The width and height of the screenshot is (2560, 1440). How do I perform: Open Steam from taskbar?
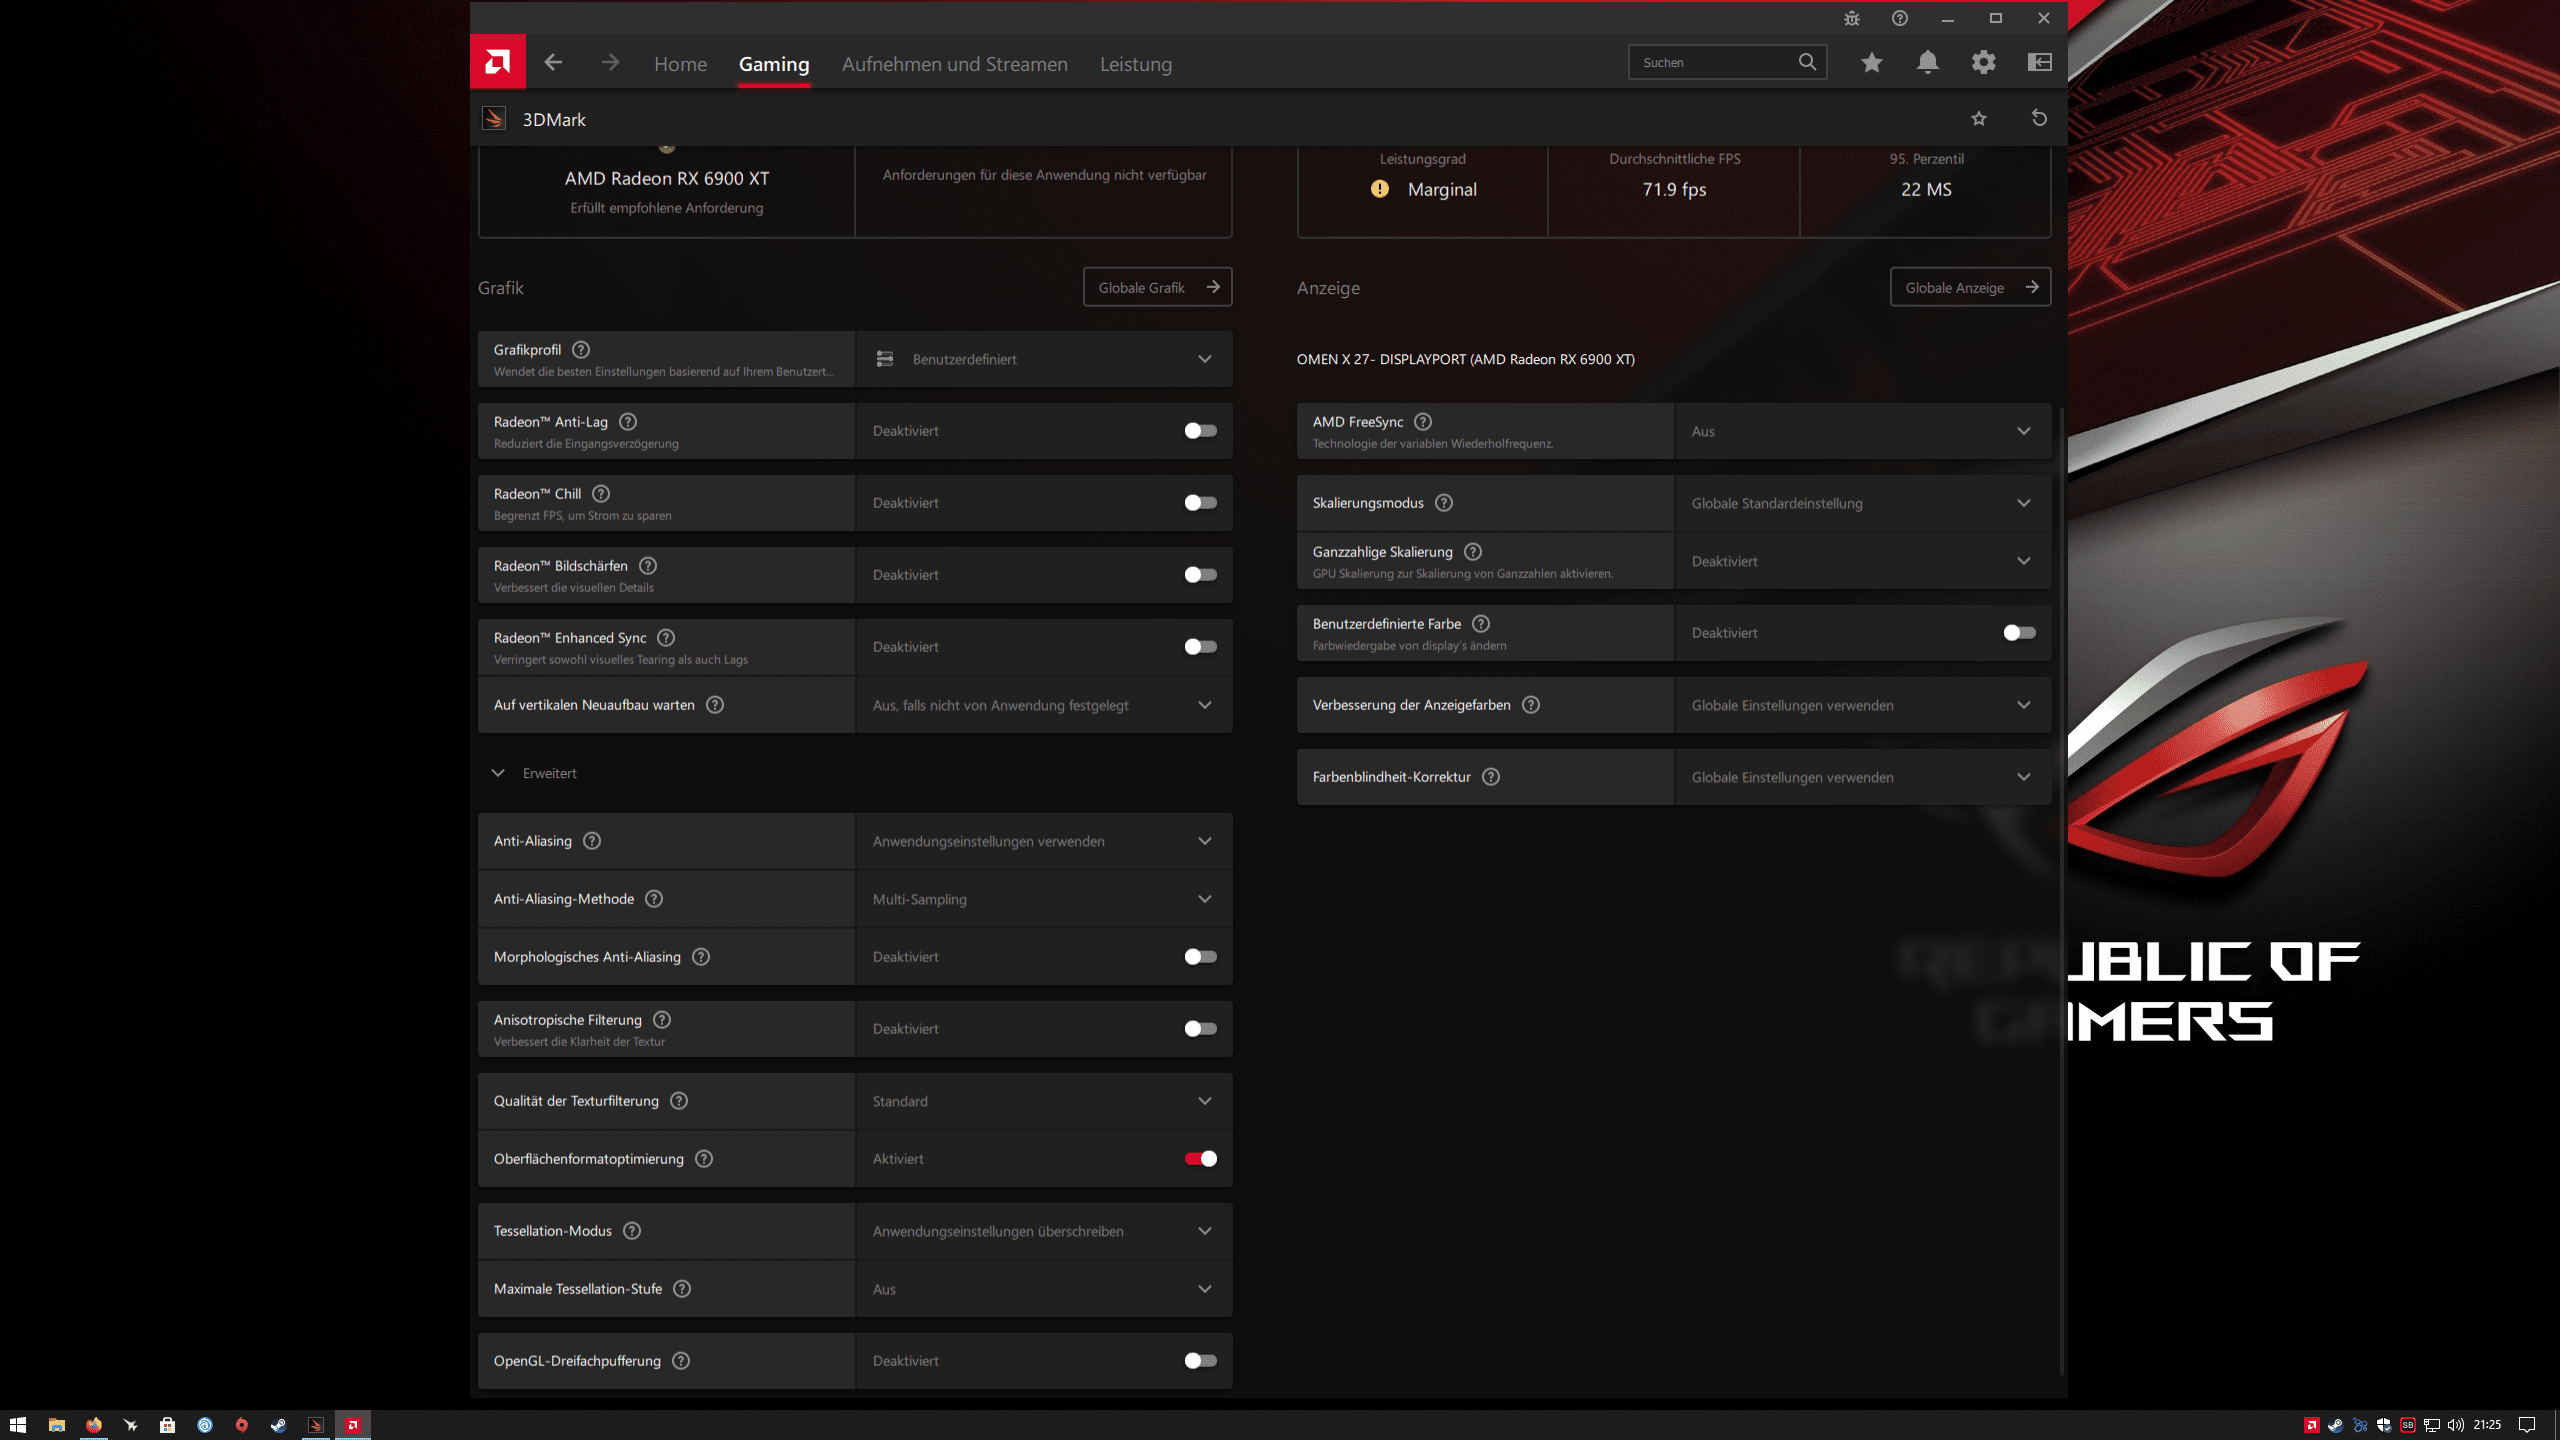click(x=278, y=1425)
